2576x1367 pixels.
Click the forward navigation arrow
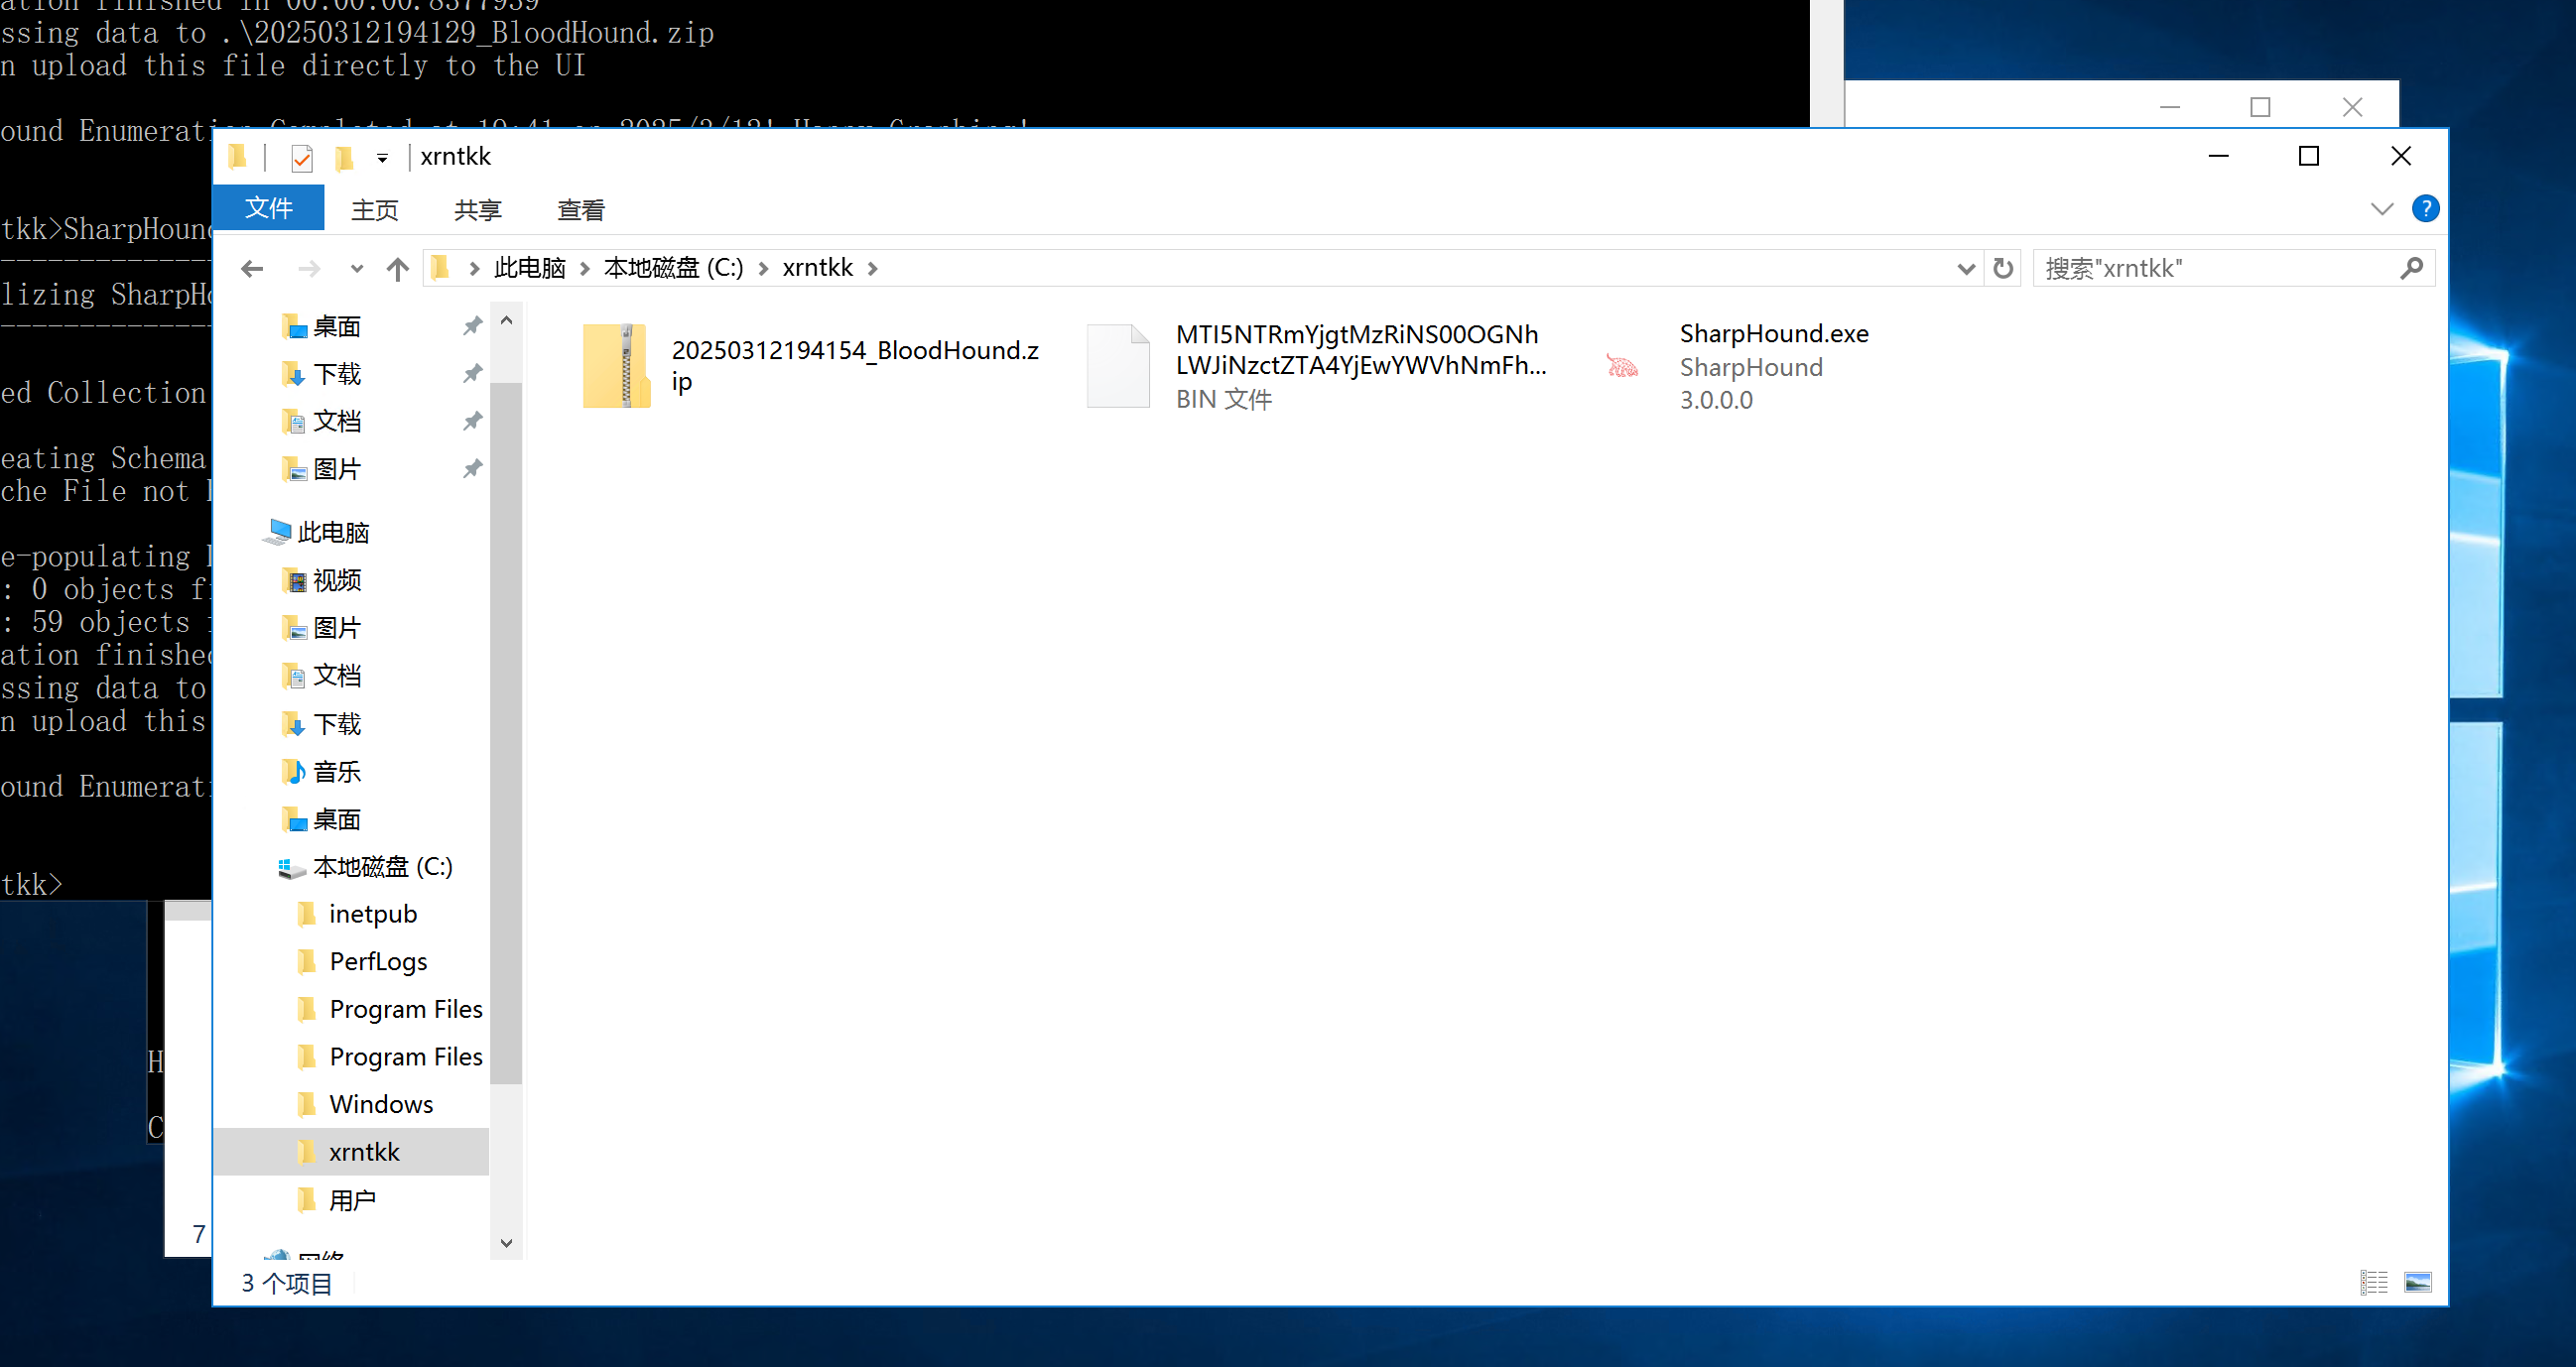[310, 268]
